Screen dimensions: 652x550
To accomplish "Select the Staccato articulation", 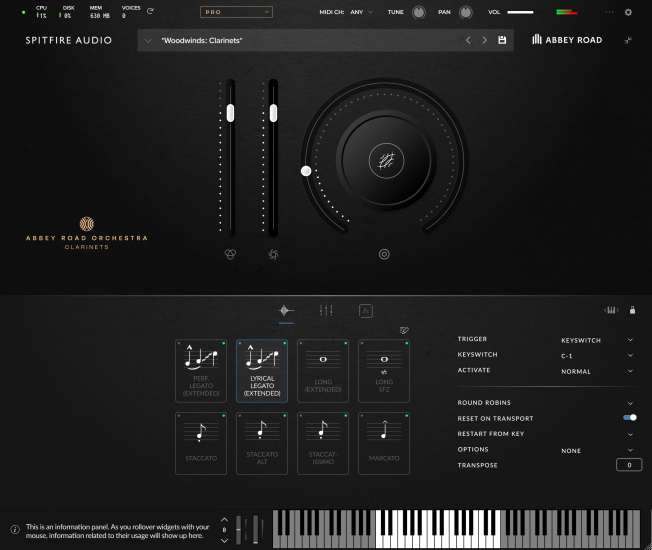I will coord(201,444).
